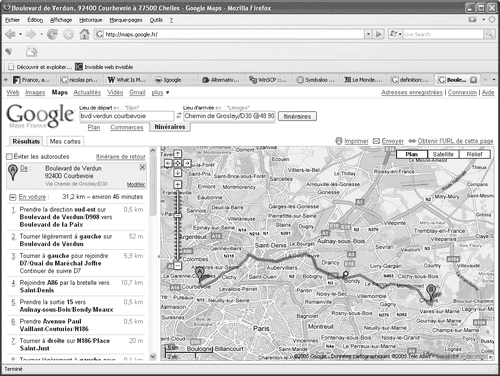Tick the Éviter les autoroutes checkbox

(x=9, y=156)
